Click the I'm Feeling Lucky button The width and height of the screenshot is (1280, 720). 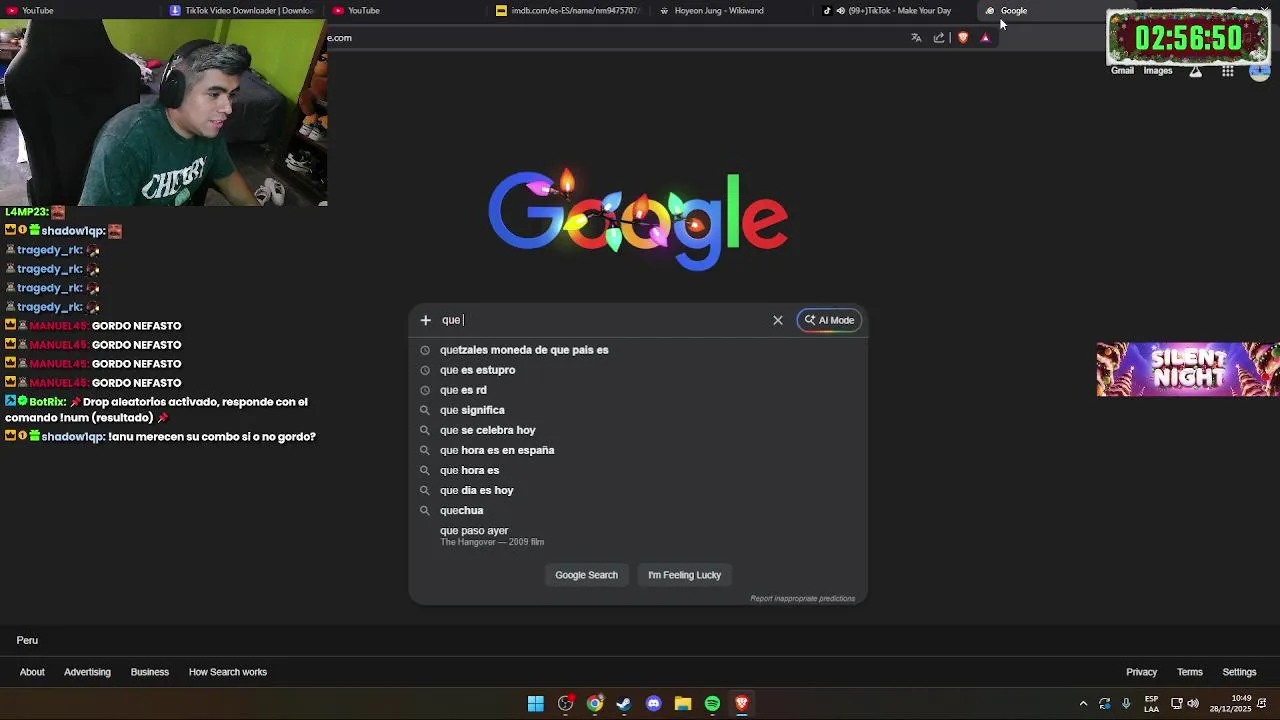(x=684, y=575)
